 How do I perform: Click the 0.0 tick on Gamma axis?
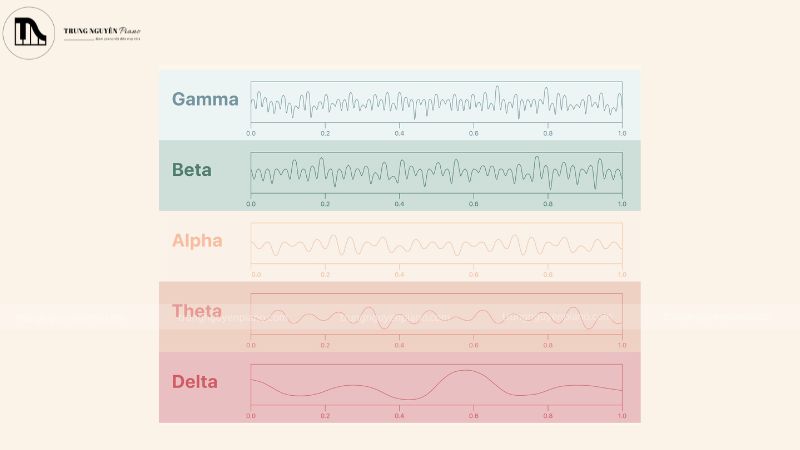pos(251,133)
